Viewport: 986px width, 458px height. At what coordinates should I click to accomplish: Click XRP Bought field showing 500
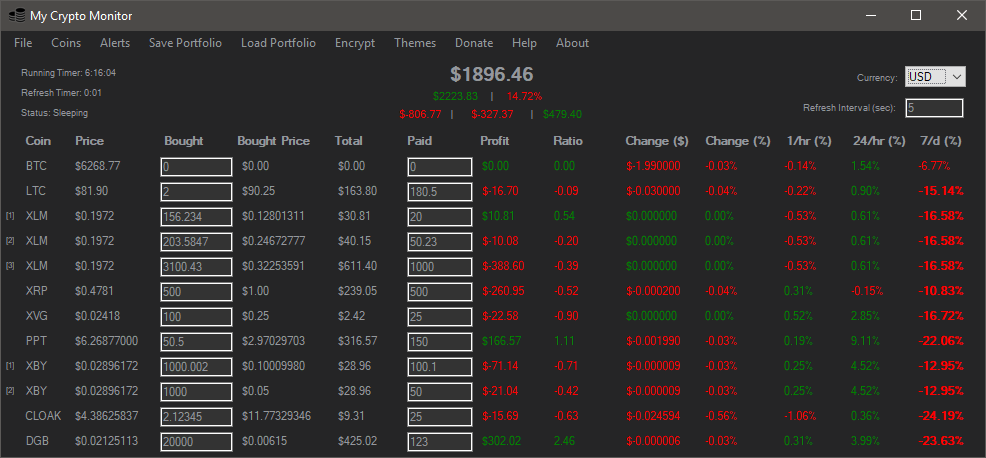point(196,292)
